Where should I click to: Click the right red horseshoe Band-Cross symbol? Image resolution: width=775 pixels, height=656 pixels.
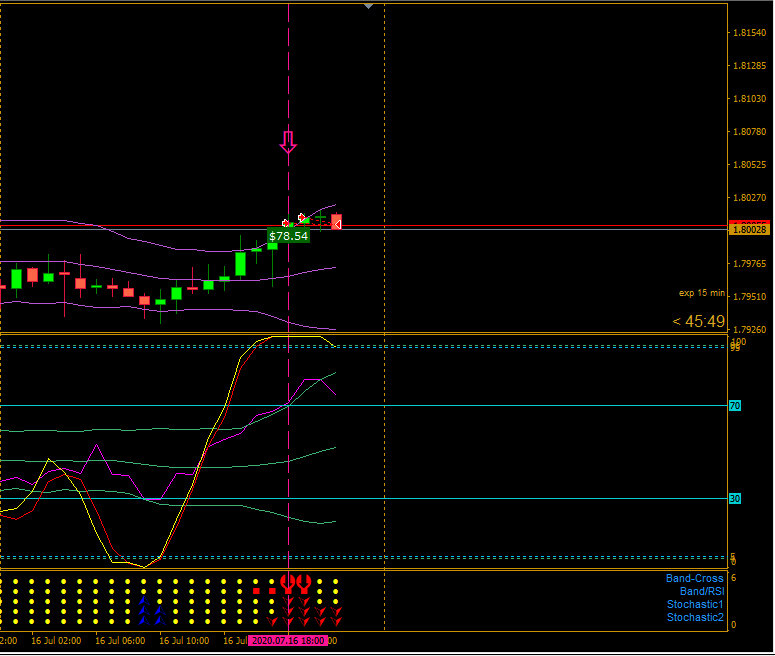click(304, 581)
